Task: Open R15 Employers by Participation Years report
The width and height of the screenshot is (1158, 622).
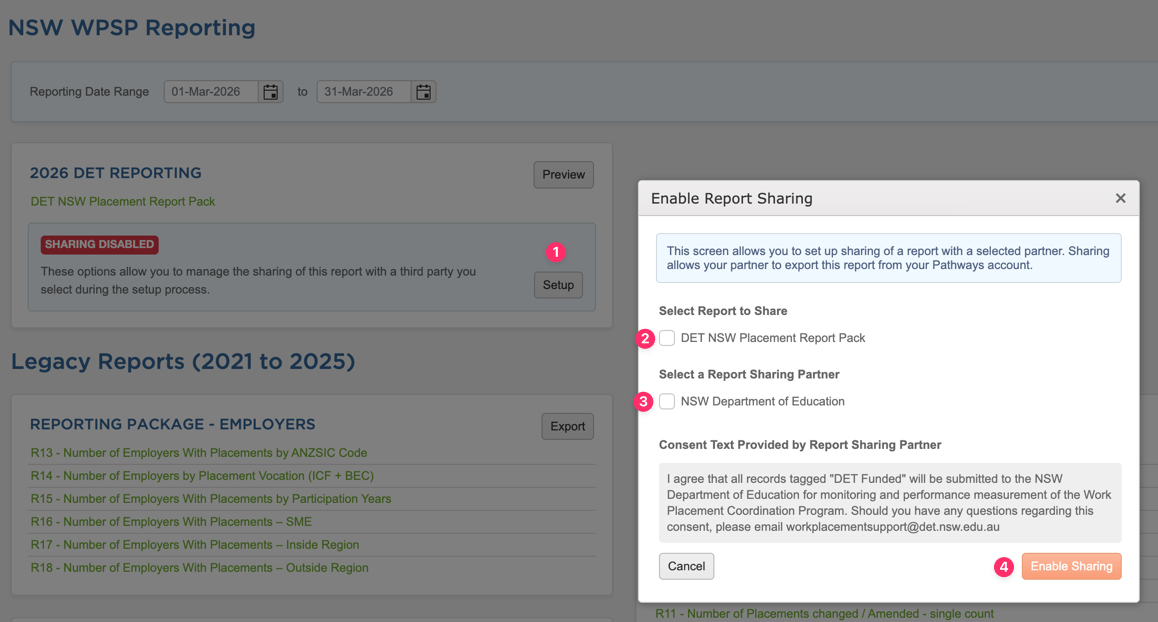Action: click(x=211, y=499)
